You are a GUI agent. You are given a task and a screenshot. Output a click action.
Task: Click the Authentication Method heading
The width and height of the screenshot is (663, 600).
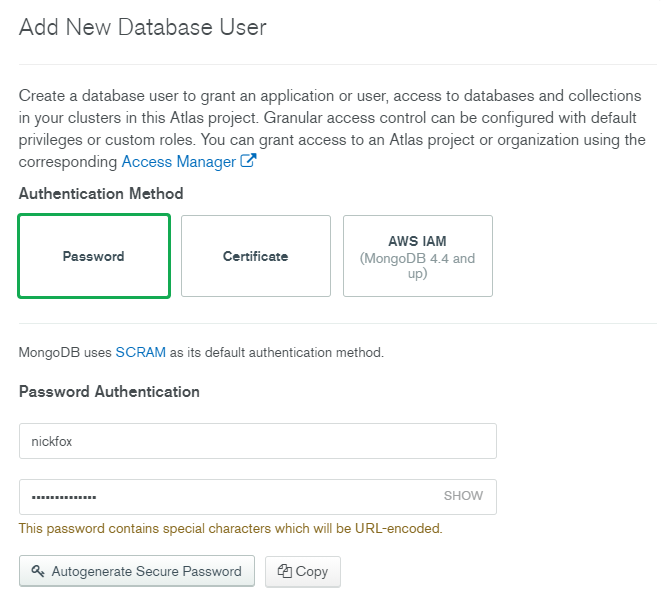point(101,194)
